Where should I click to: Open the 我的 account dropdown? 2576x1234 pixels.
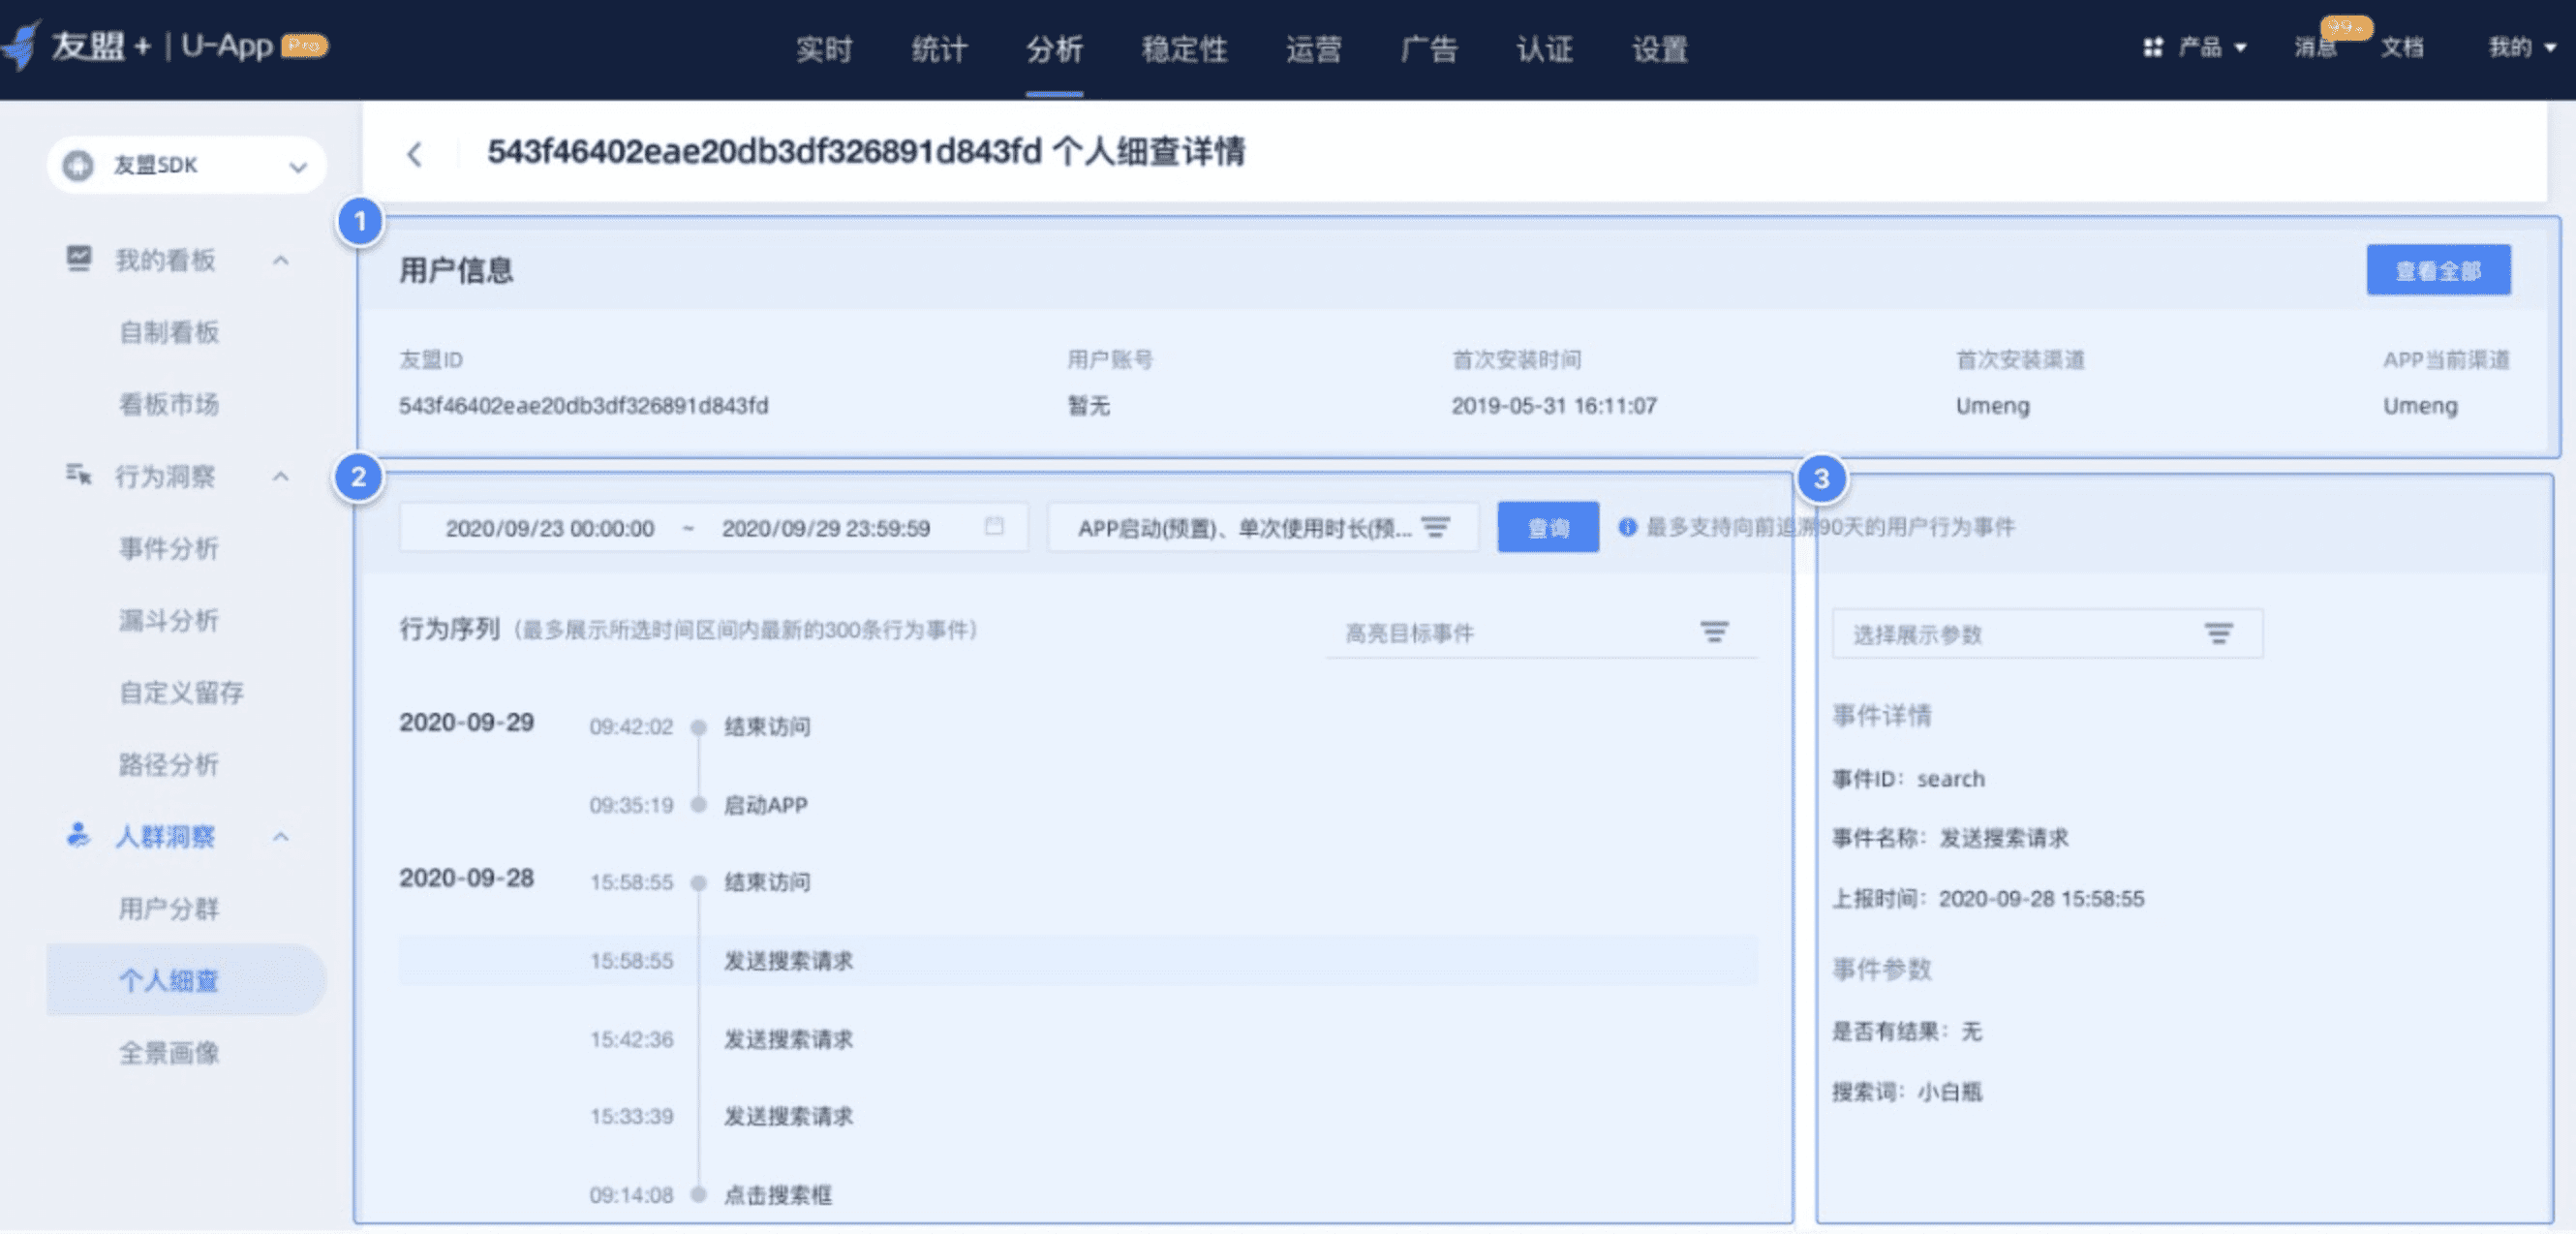[2521, 47]
